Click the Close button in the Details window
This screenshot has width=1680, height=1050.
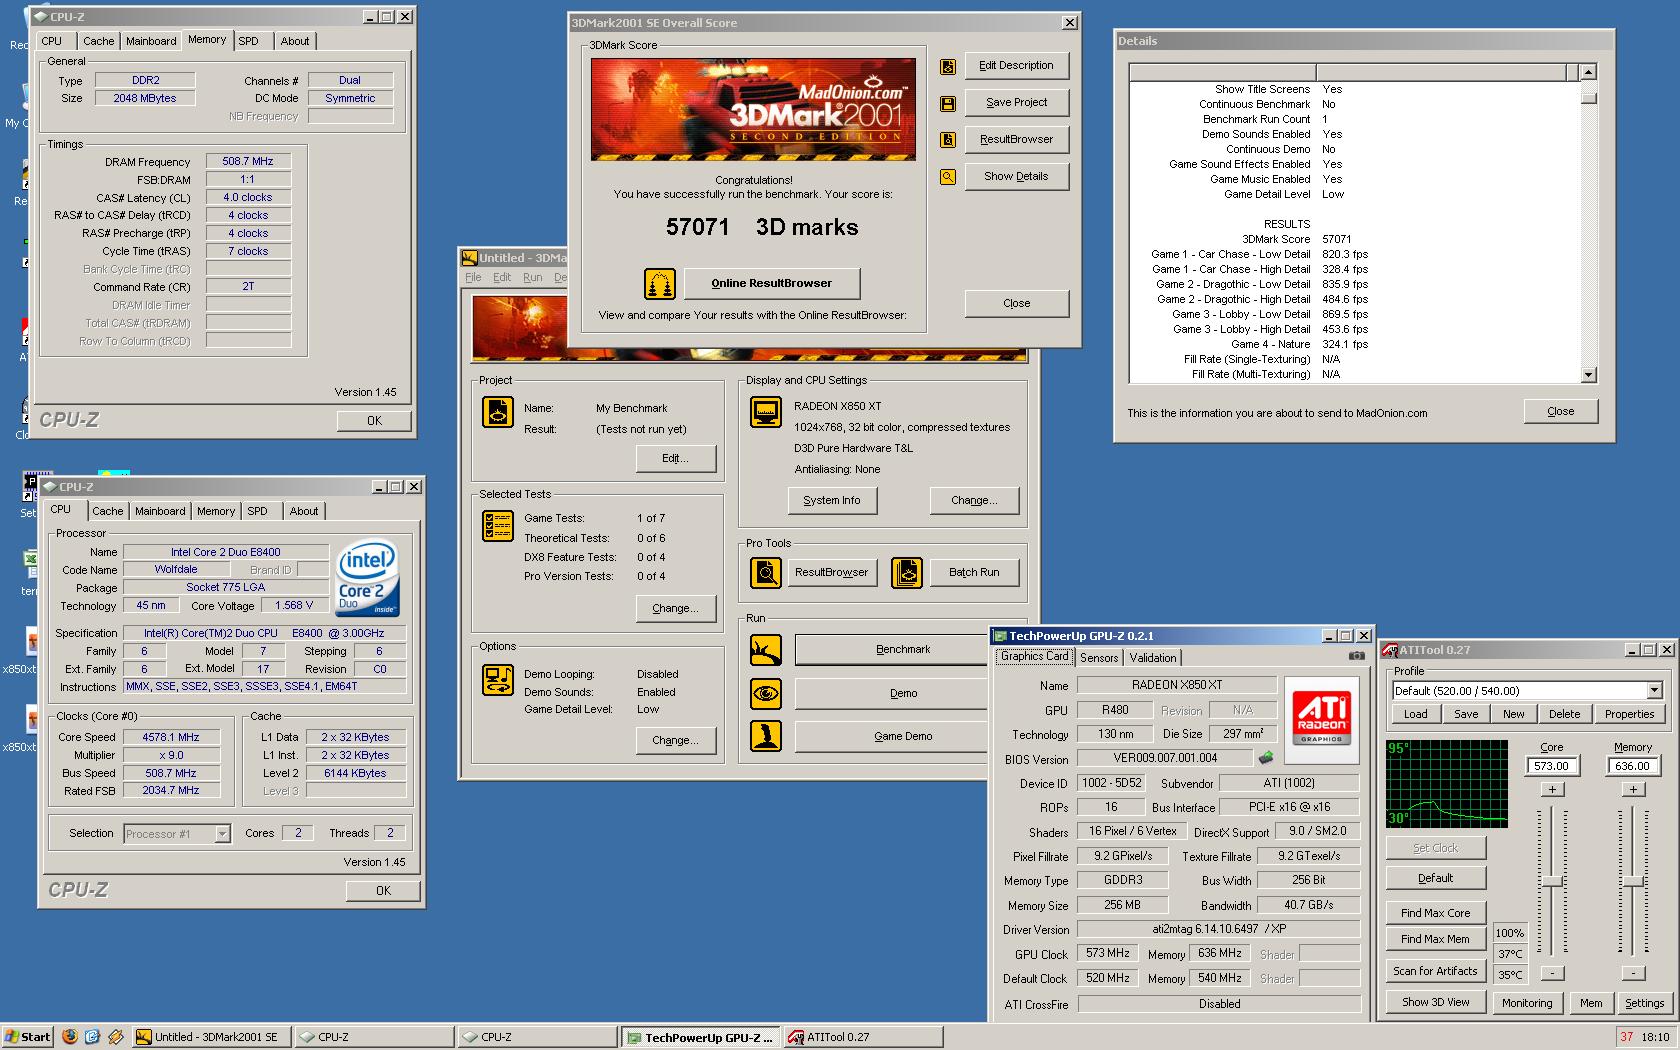(1560, 412)
